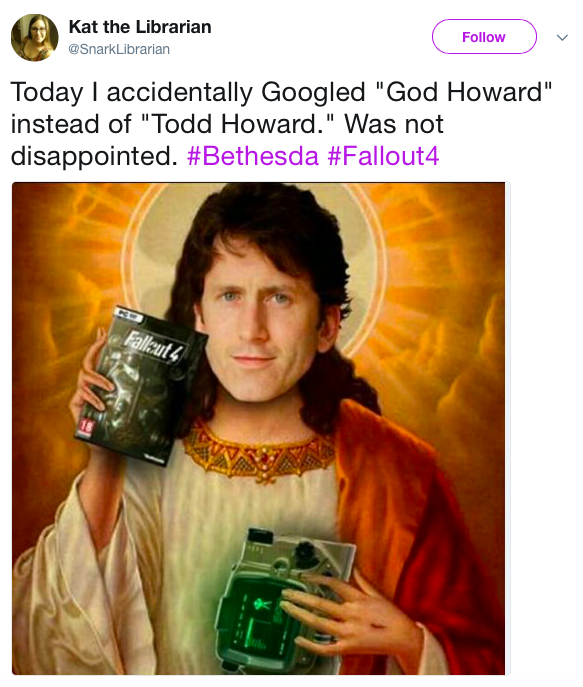Viewport: 583px width, 687px height.
Task: Open the #Fallout4 hashtag
Action: click(383, 156)
